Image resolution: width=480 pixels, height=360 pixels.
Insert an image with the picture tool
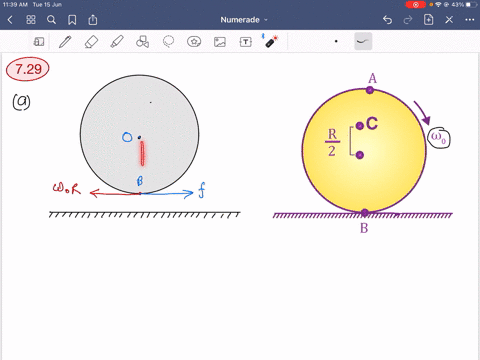pyautogui.click(x=220, y=42)
